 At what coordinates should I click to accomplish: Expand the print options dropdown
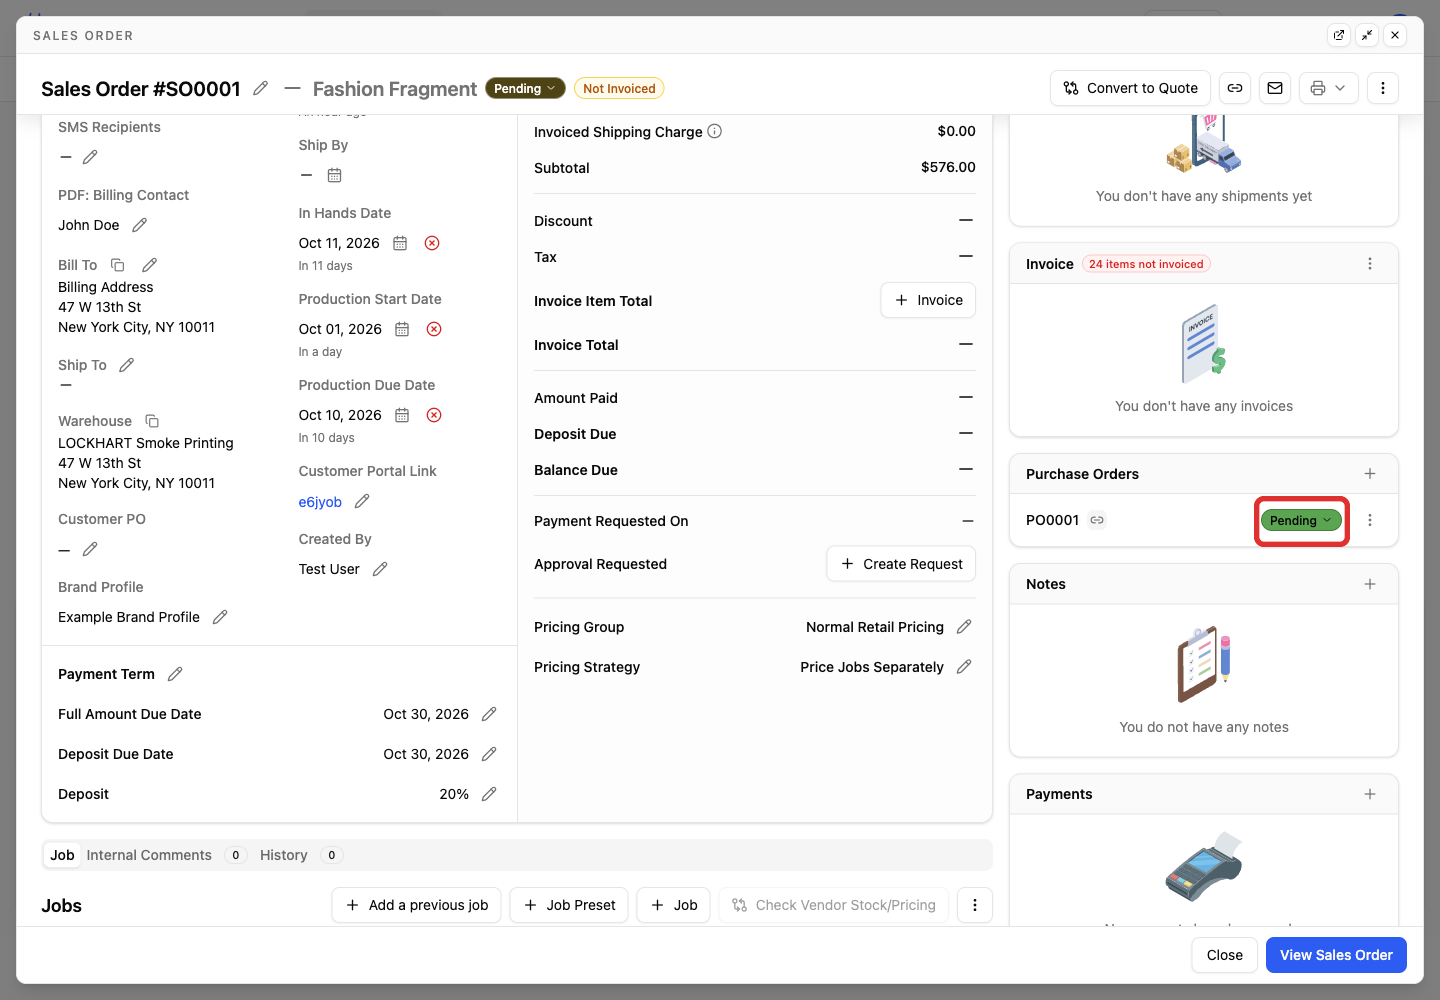tap(1329, 88)
